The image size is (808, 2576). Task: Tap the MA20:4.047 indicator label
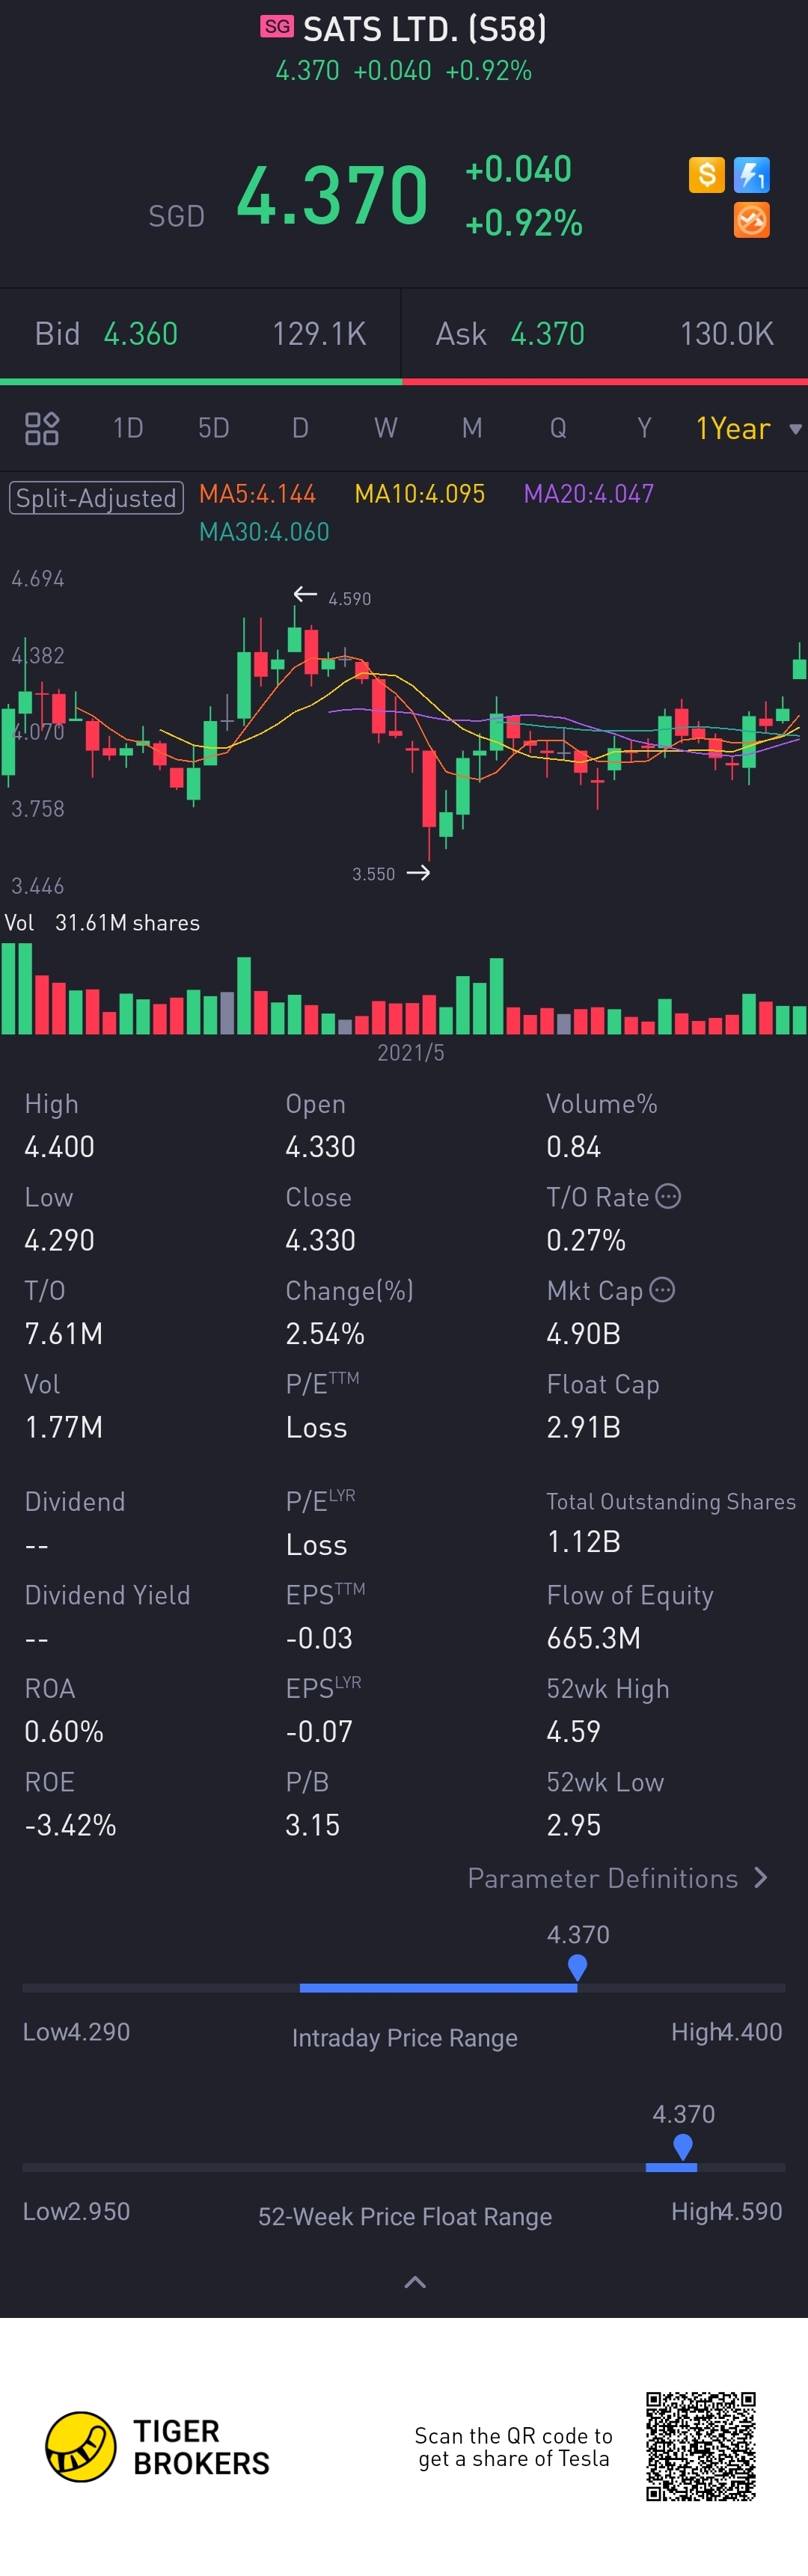[x=589, y=494]
